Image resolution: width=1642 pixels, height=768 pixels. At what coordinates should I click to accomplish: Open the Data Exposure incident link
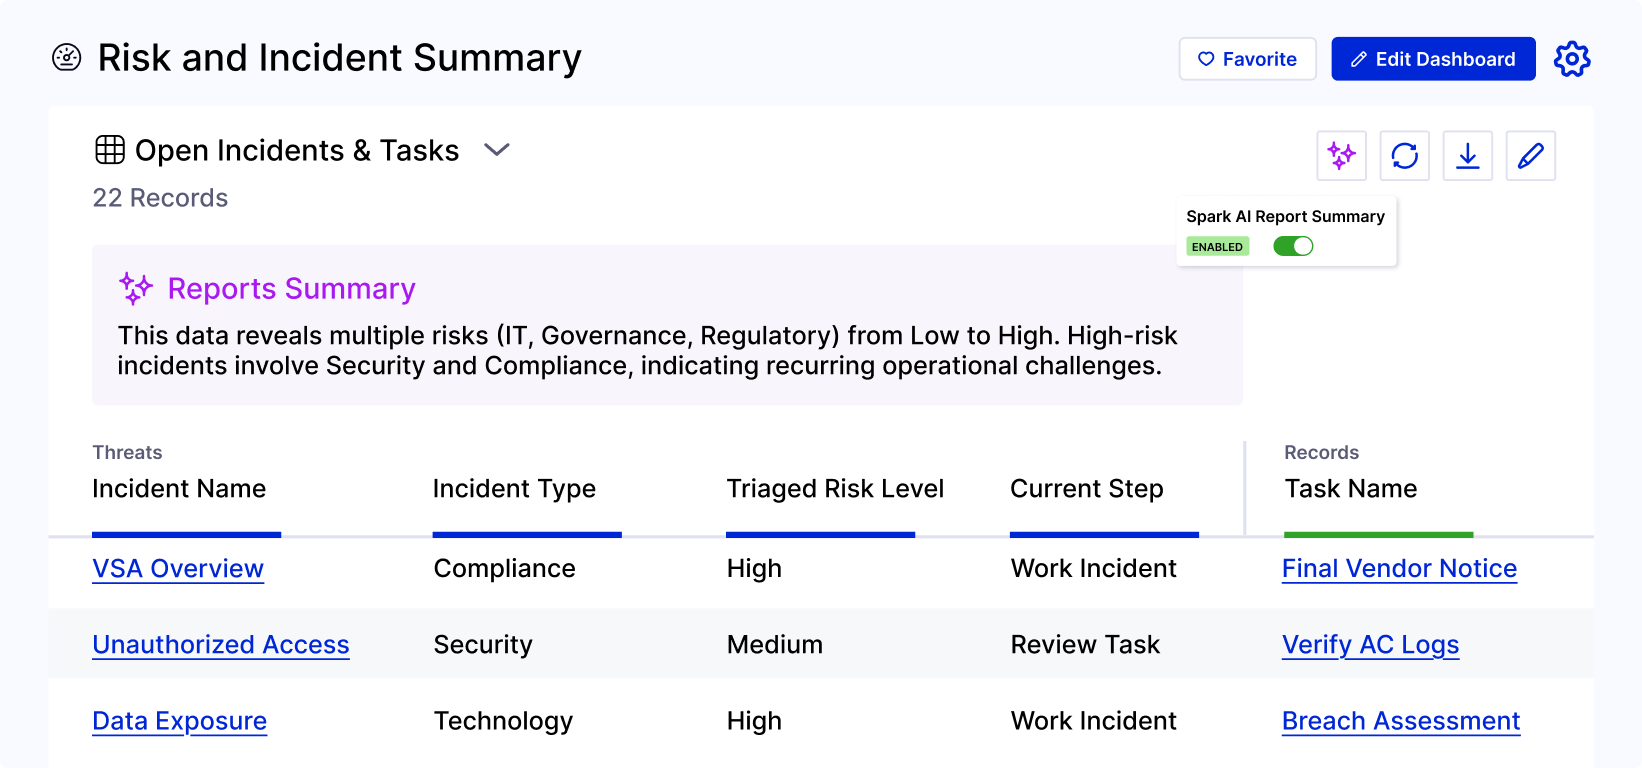[180, 721]
